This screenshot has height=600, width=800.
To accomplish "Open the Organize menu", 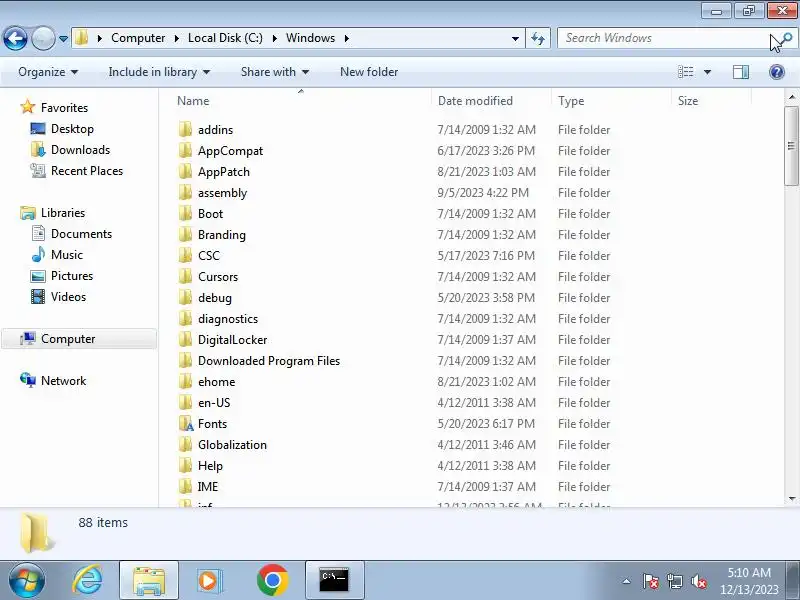I will pyautogui.click(x=48, y=72).
